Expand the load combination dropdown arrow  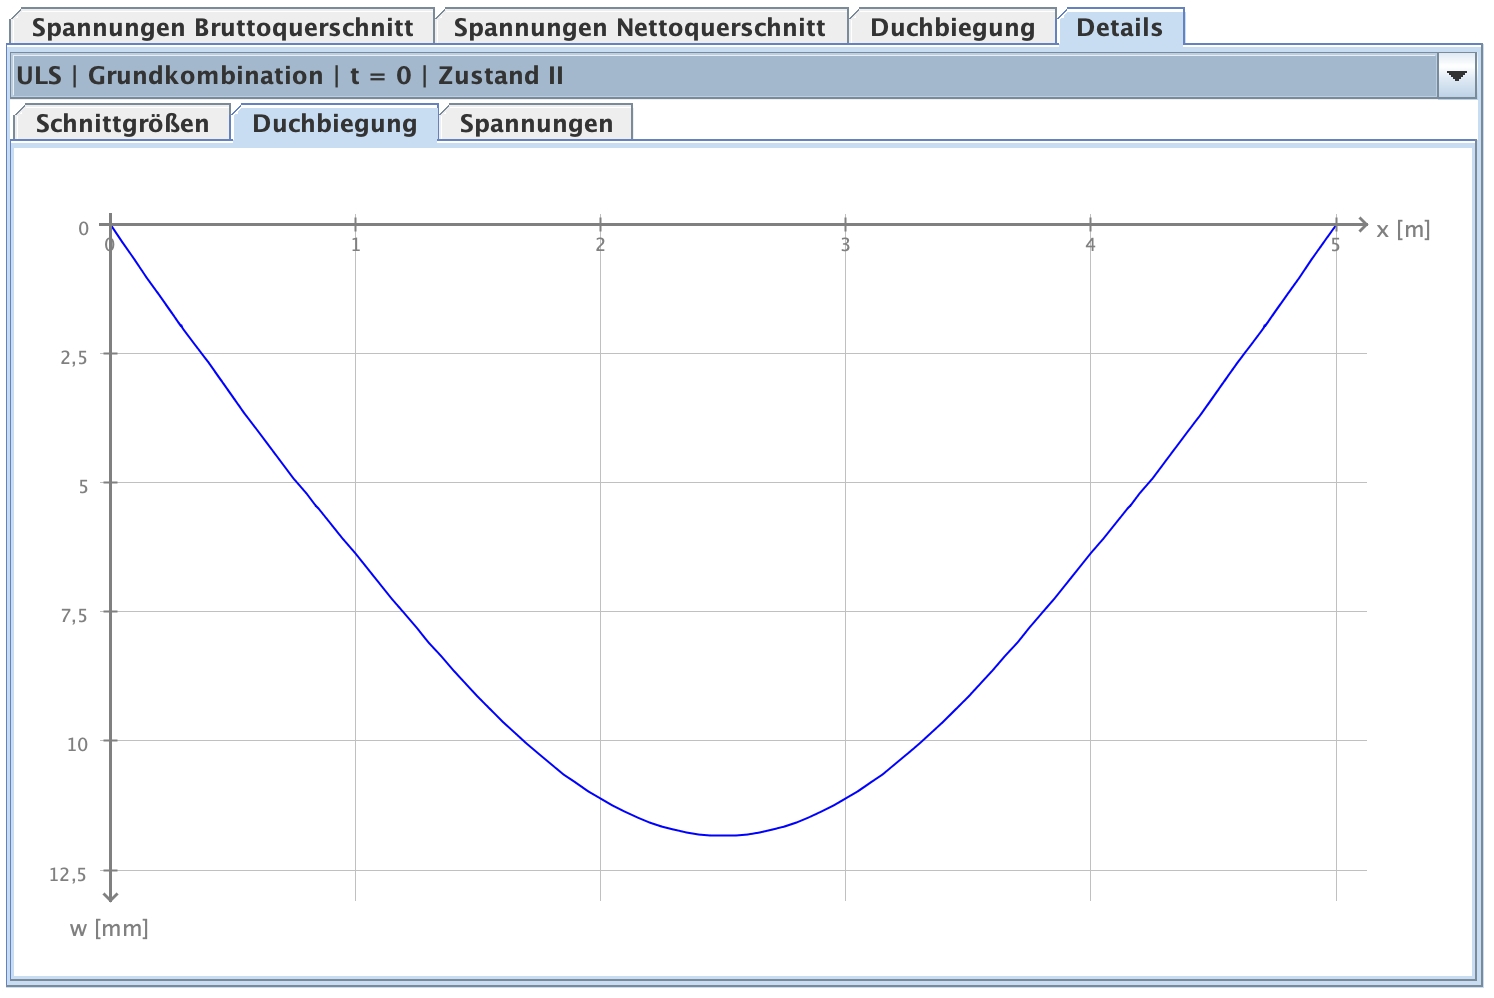(x=1457, y=76)
